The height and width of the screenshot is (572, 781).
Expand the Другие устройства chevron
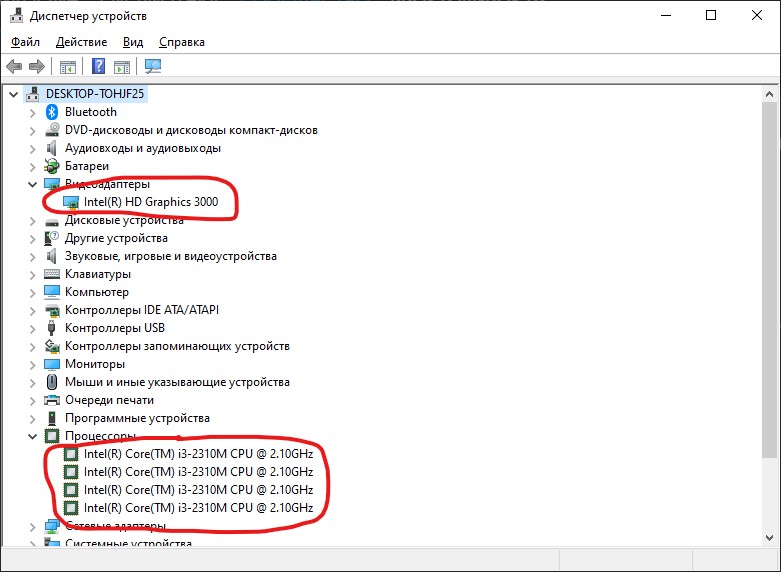tap(32, 239)
